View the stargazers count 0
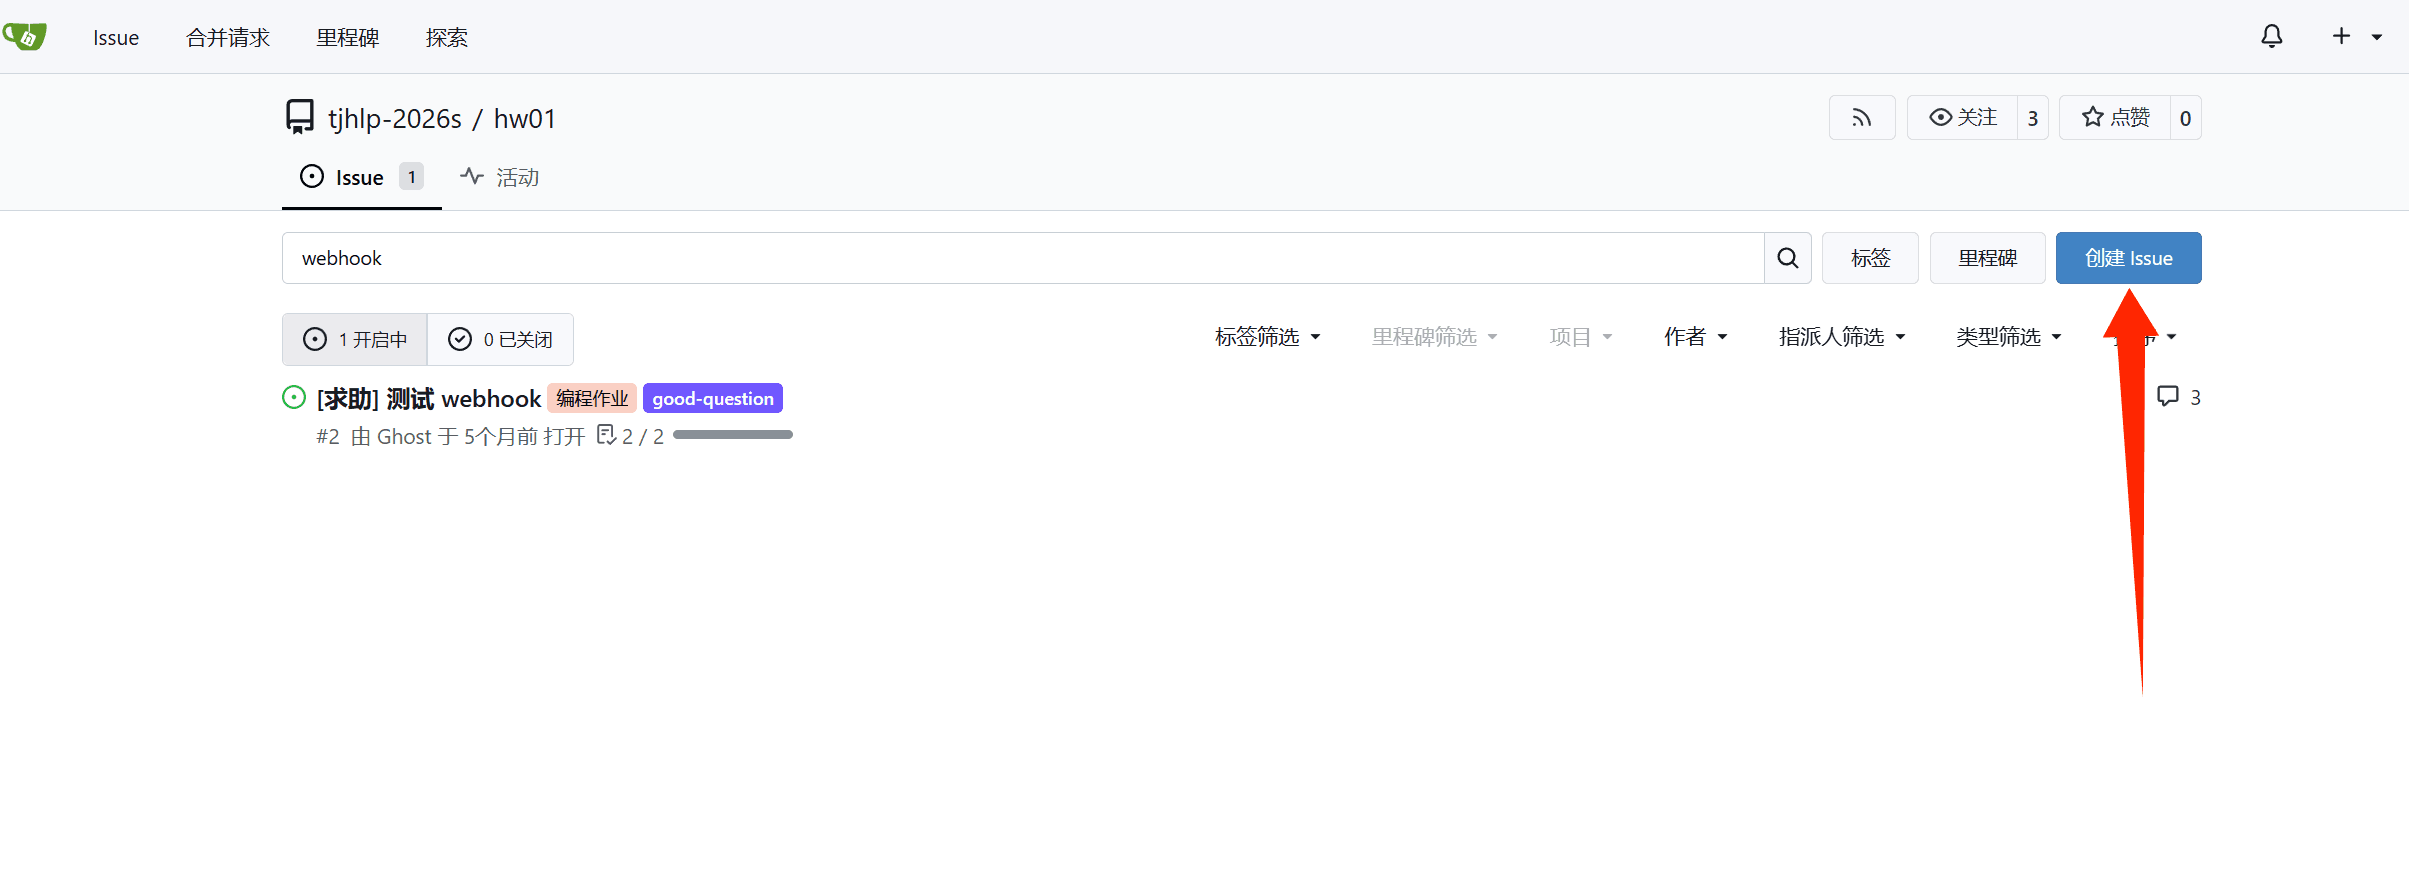Screen dimensions: 2409x872 point(2186,118)
